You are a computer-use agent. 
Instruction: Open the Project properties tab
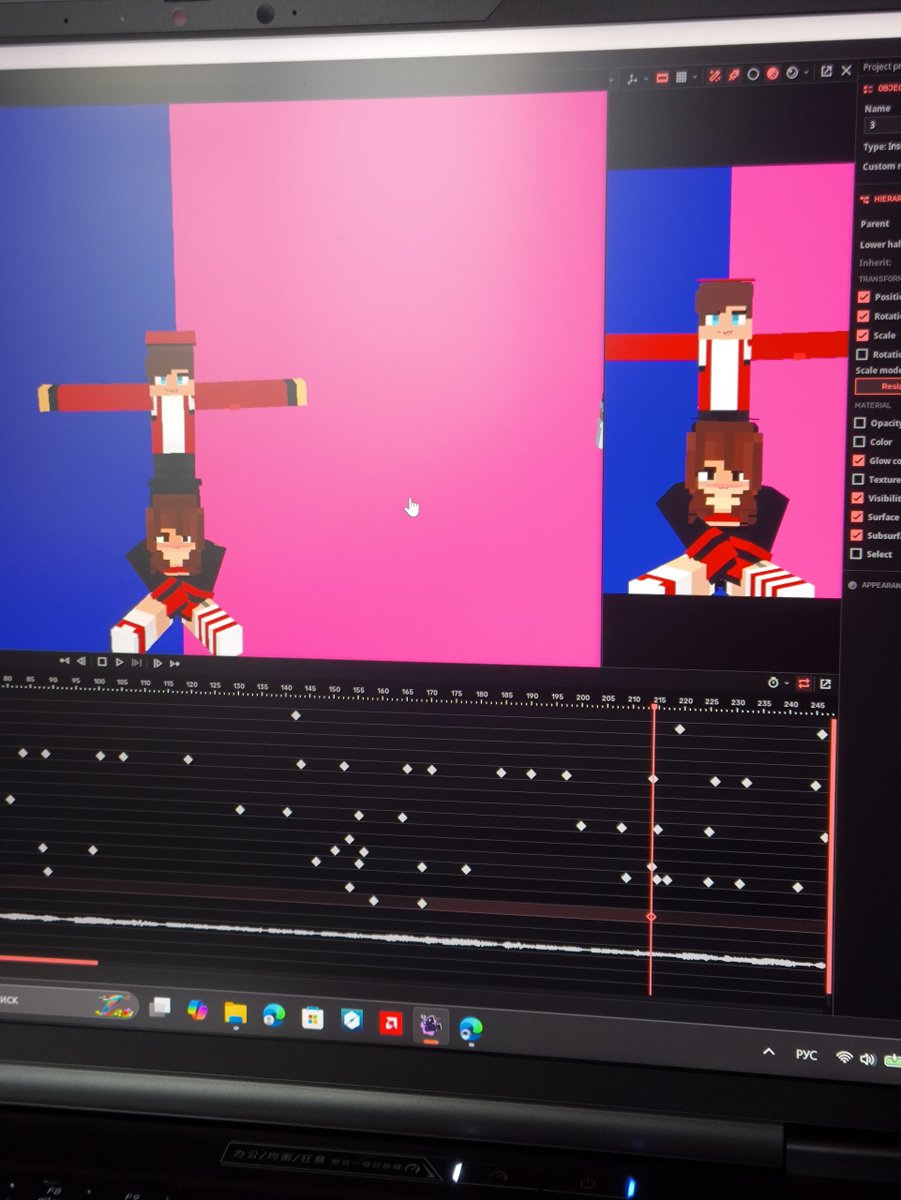pyautogui.click(x=881, y=67)
